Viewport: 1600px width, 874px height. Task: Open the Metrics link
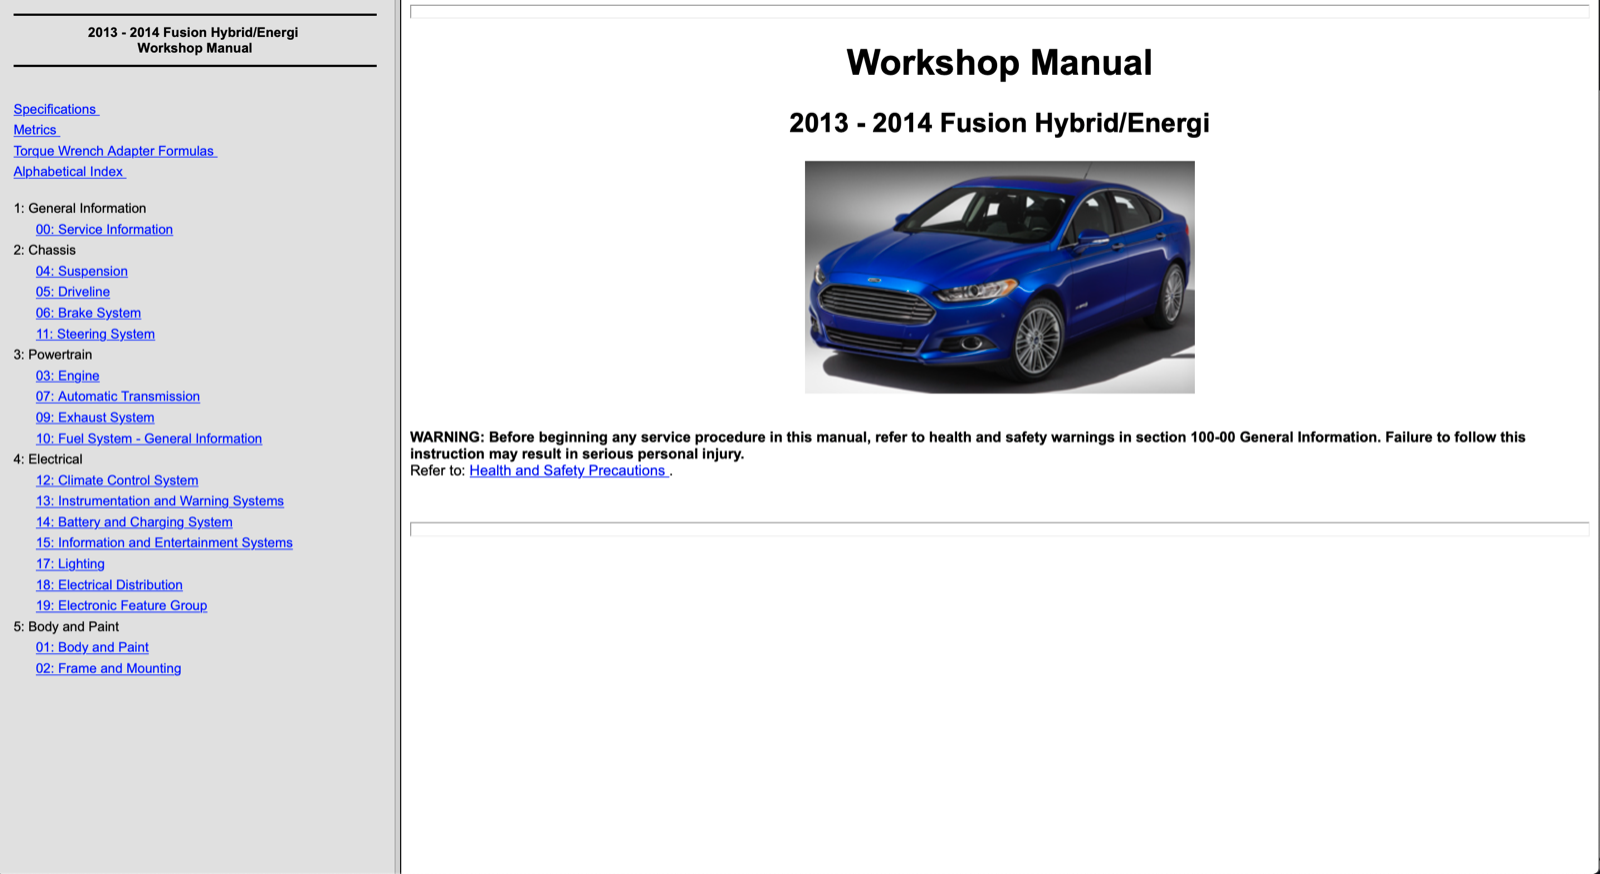(x=35, y=130)
